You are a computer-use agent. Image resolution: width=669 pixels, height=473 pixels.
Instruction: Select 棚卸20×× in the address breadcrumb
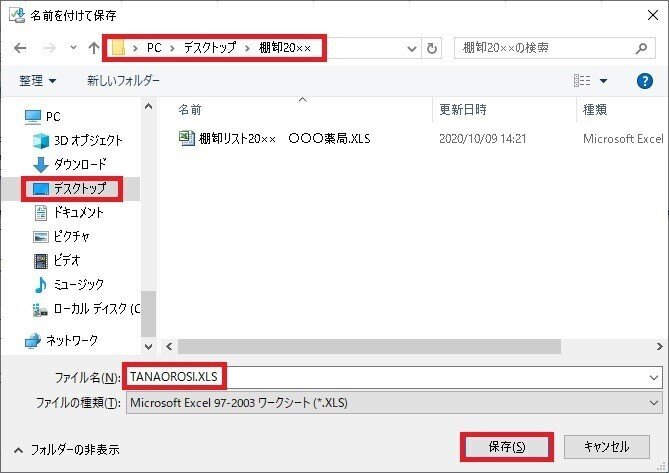(x=285, y=48)
